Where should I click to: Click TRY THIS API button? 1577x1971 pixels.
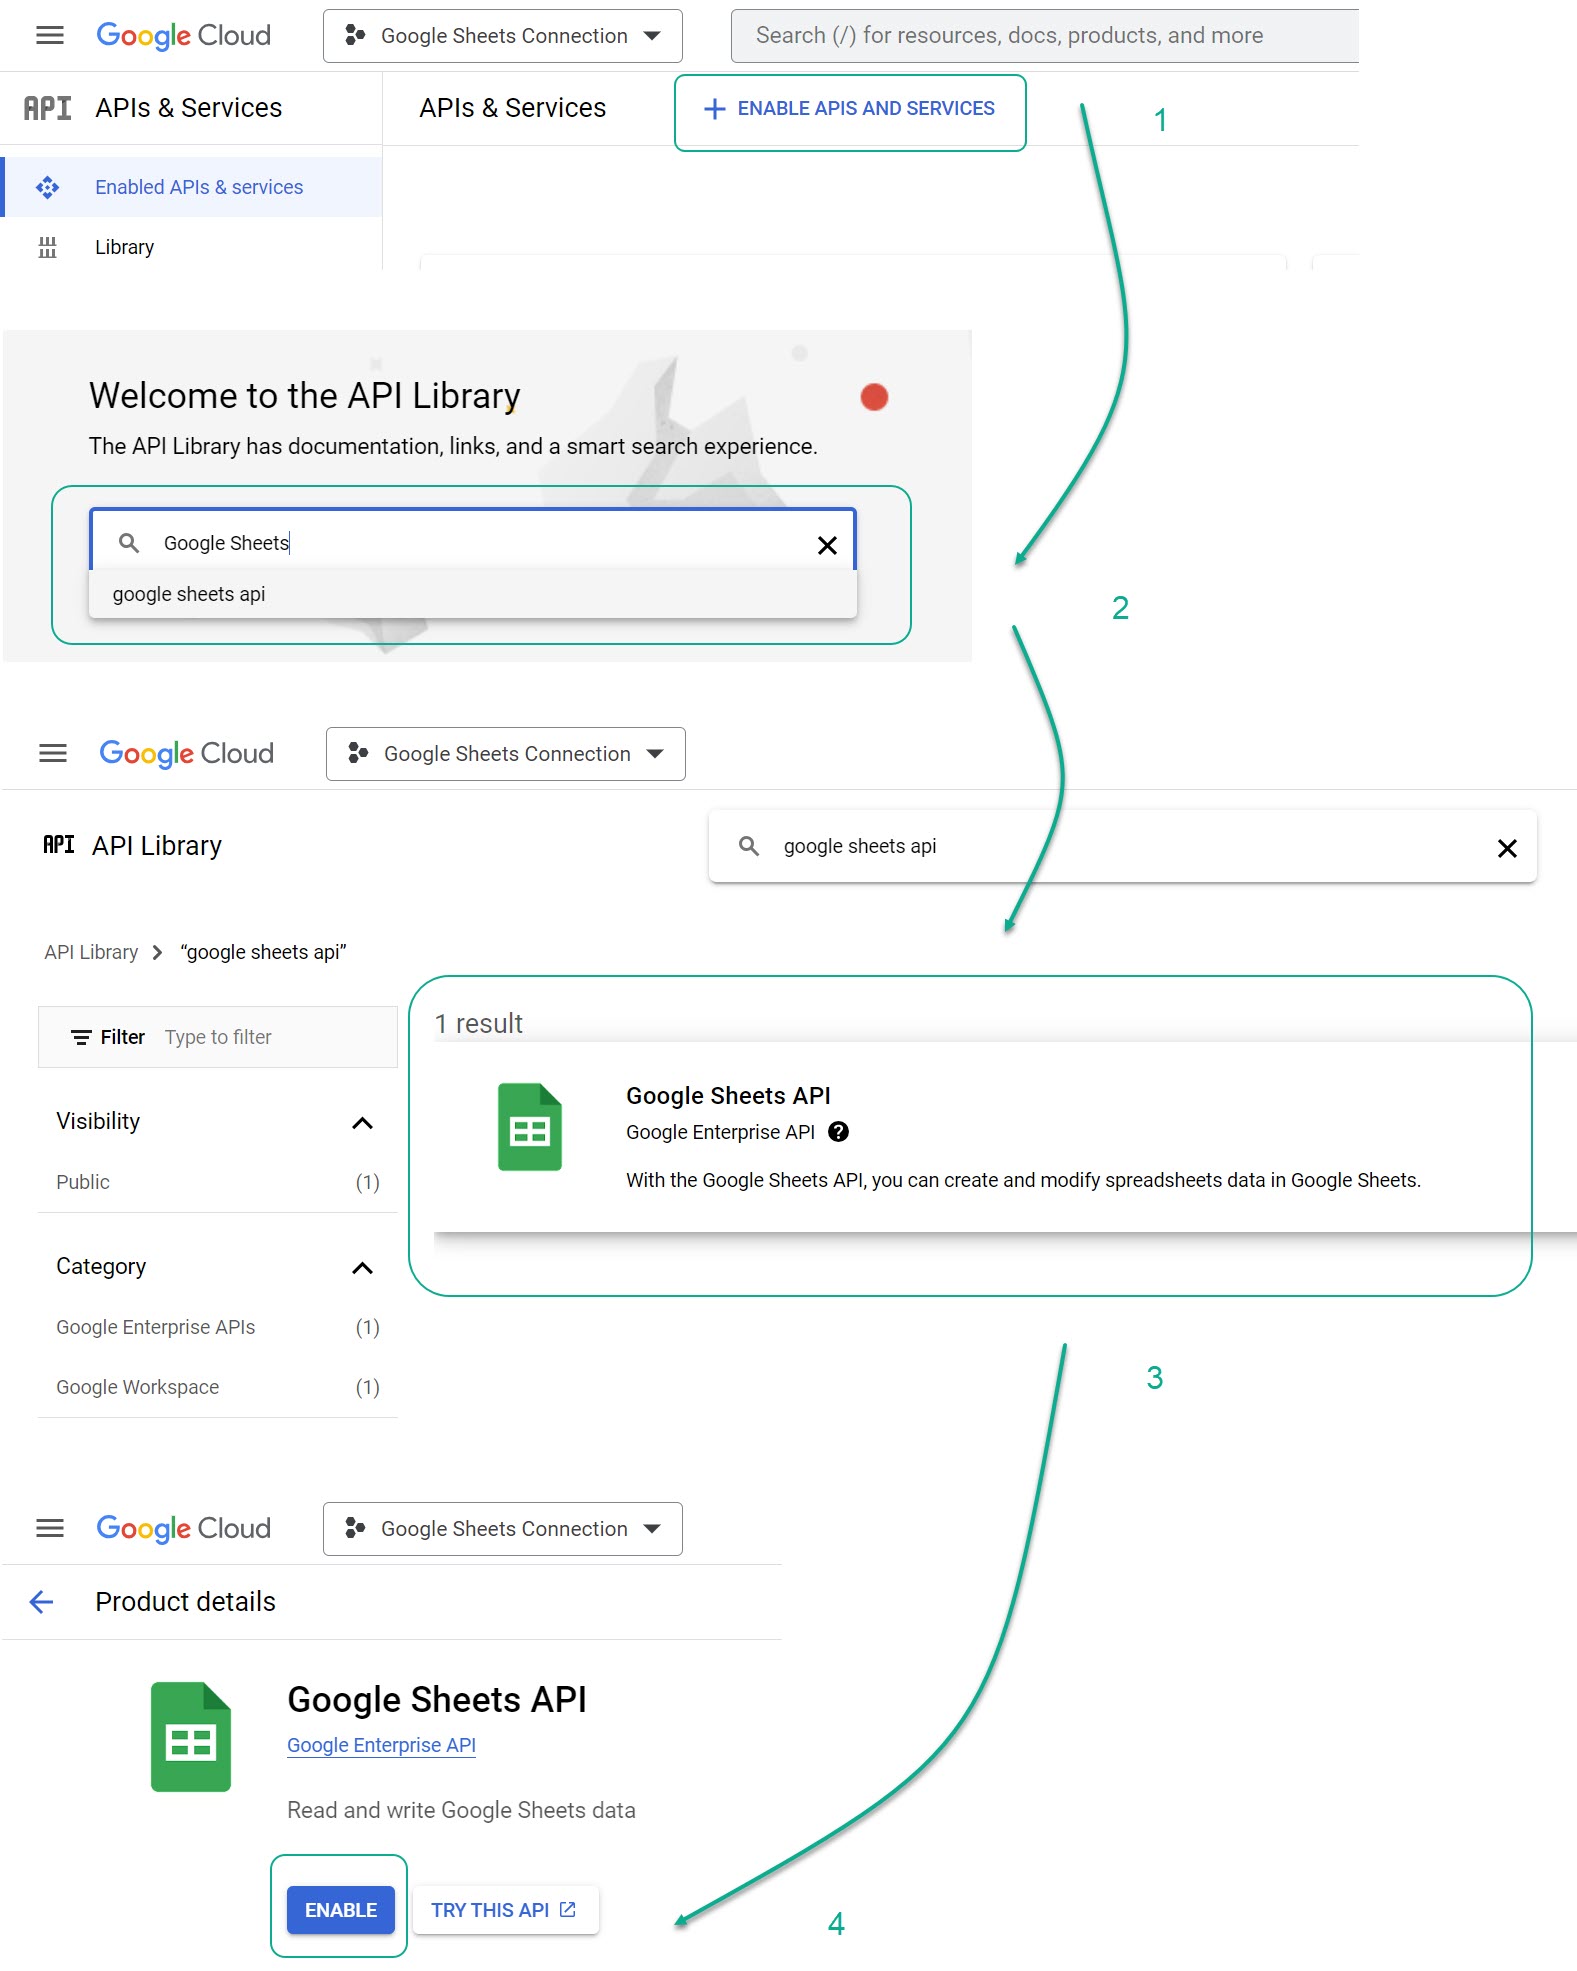click(505, 1910)
